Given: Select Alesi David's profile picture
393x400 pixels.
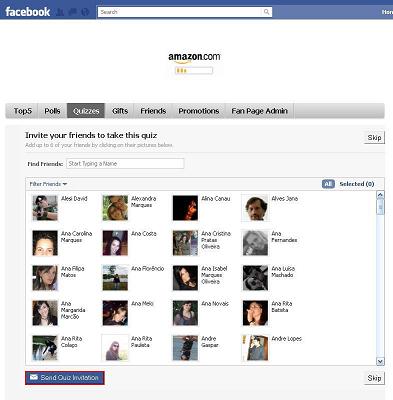Looking at the screenshot, I should point(45,208).
